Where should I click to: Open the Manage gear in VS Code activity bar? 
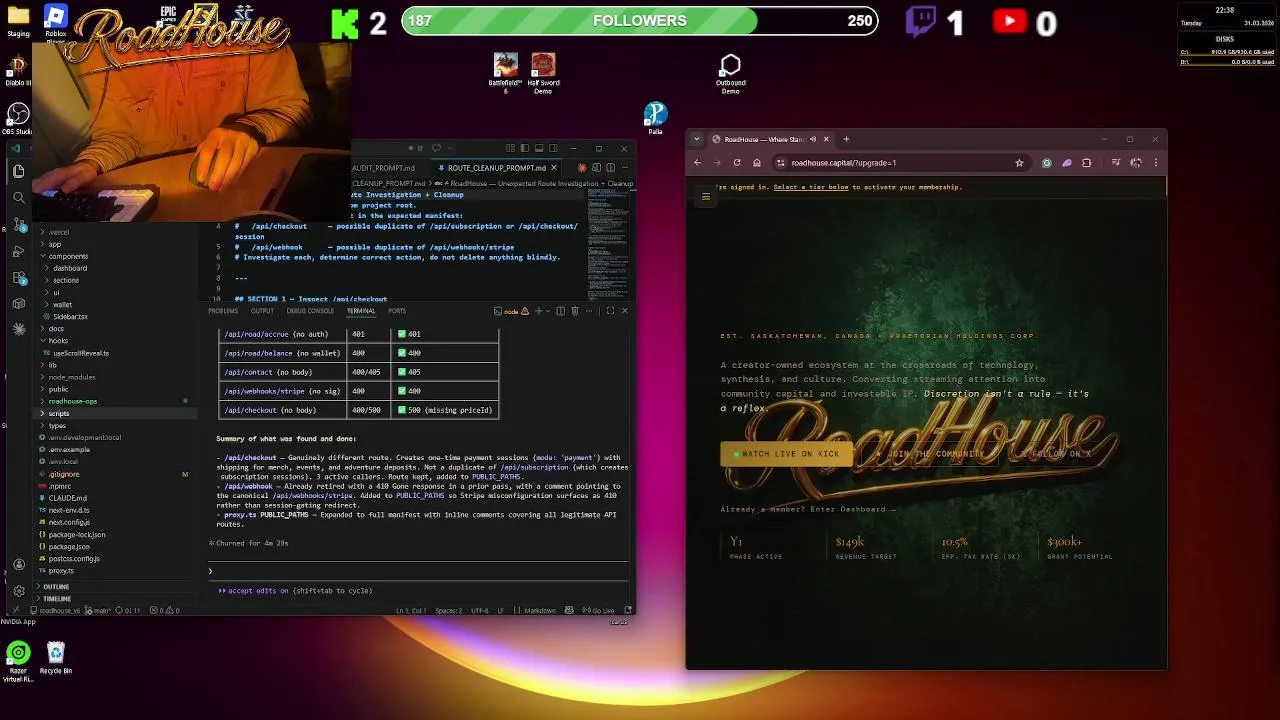pyautogui.click(x=19, y=591)
